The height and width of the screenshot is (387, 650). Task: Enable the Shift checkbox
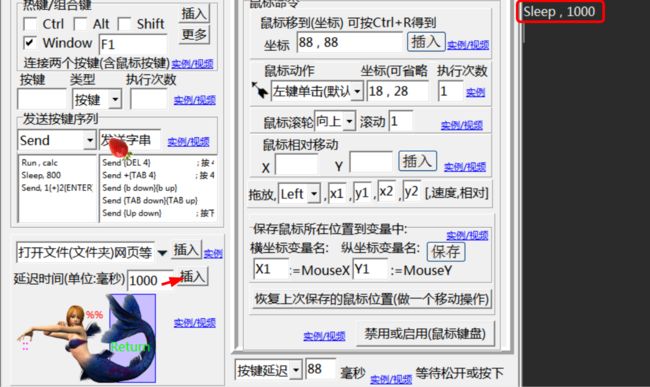[x=124, y=24]
